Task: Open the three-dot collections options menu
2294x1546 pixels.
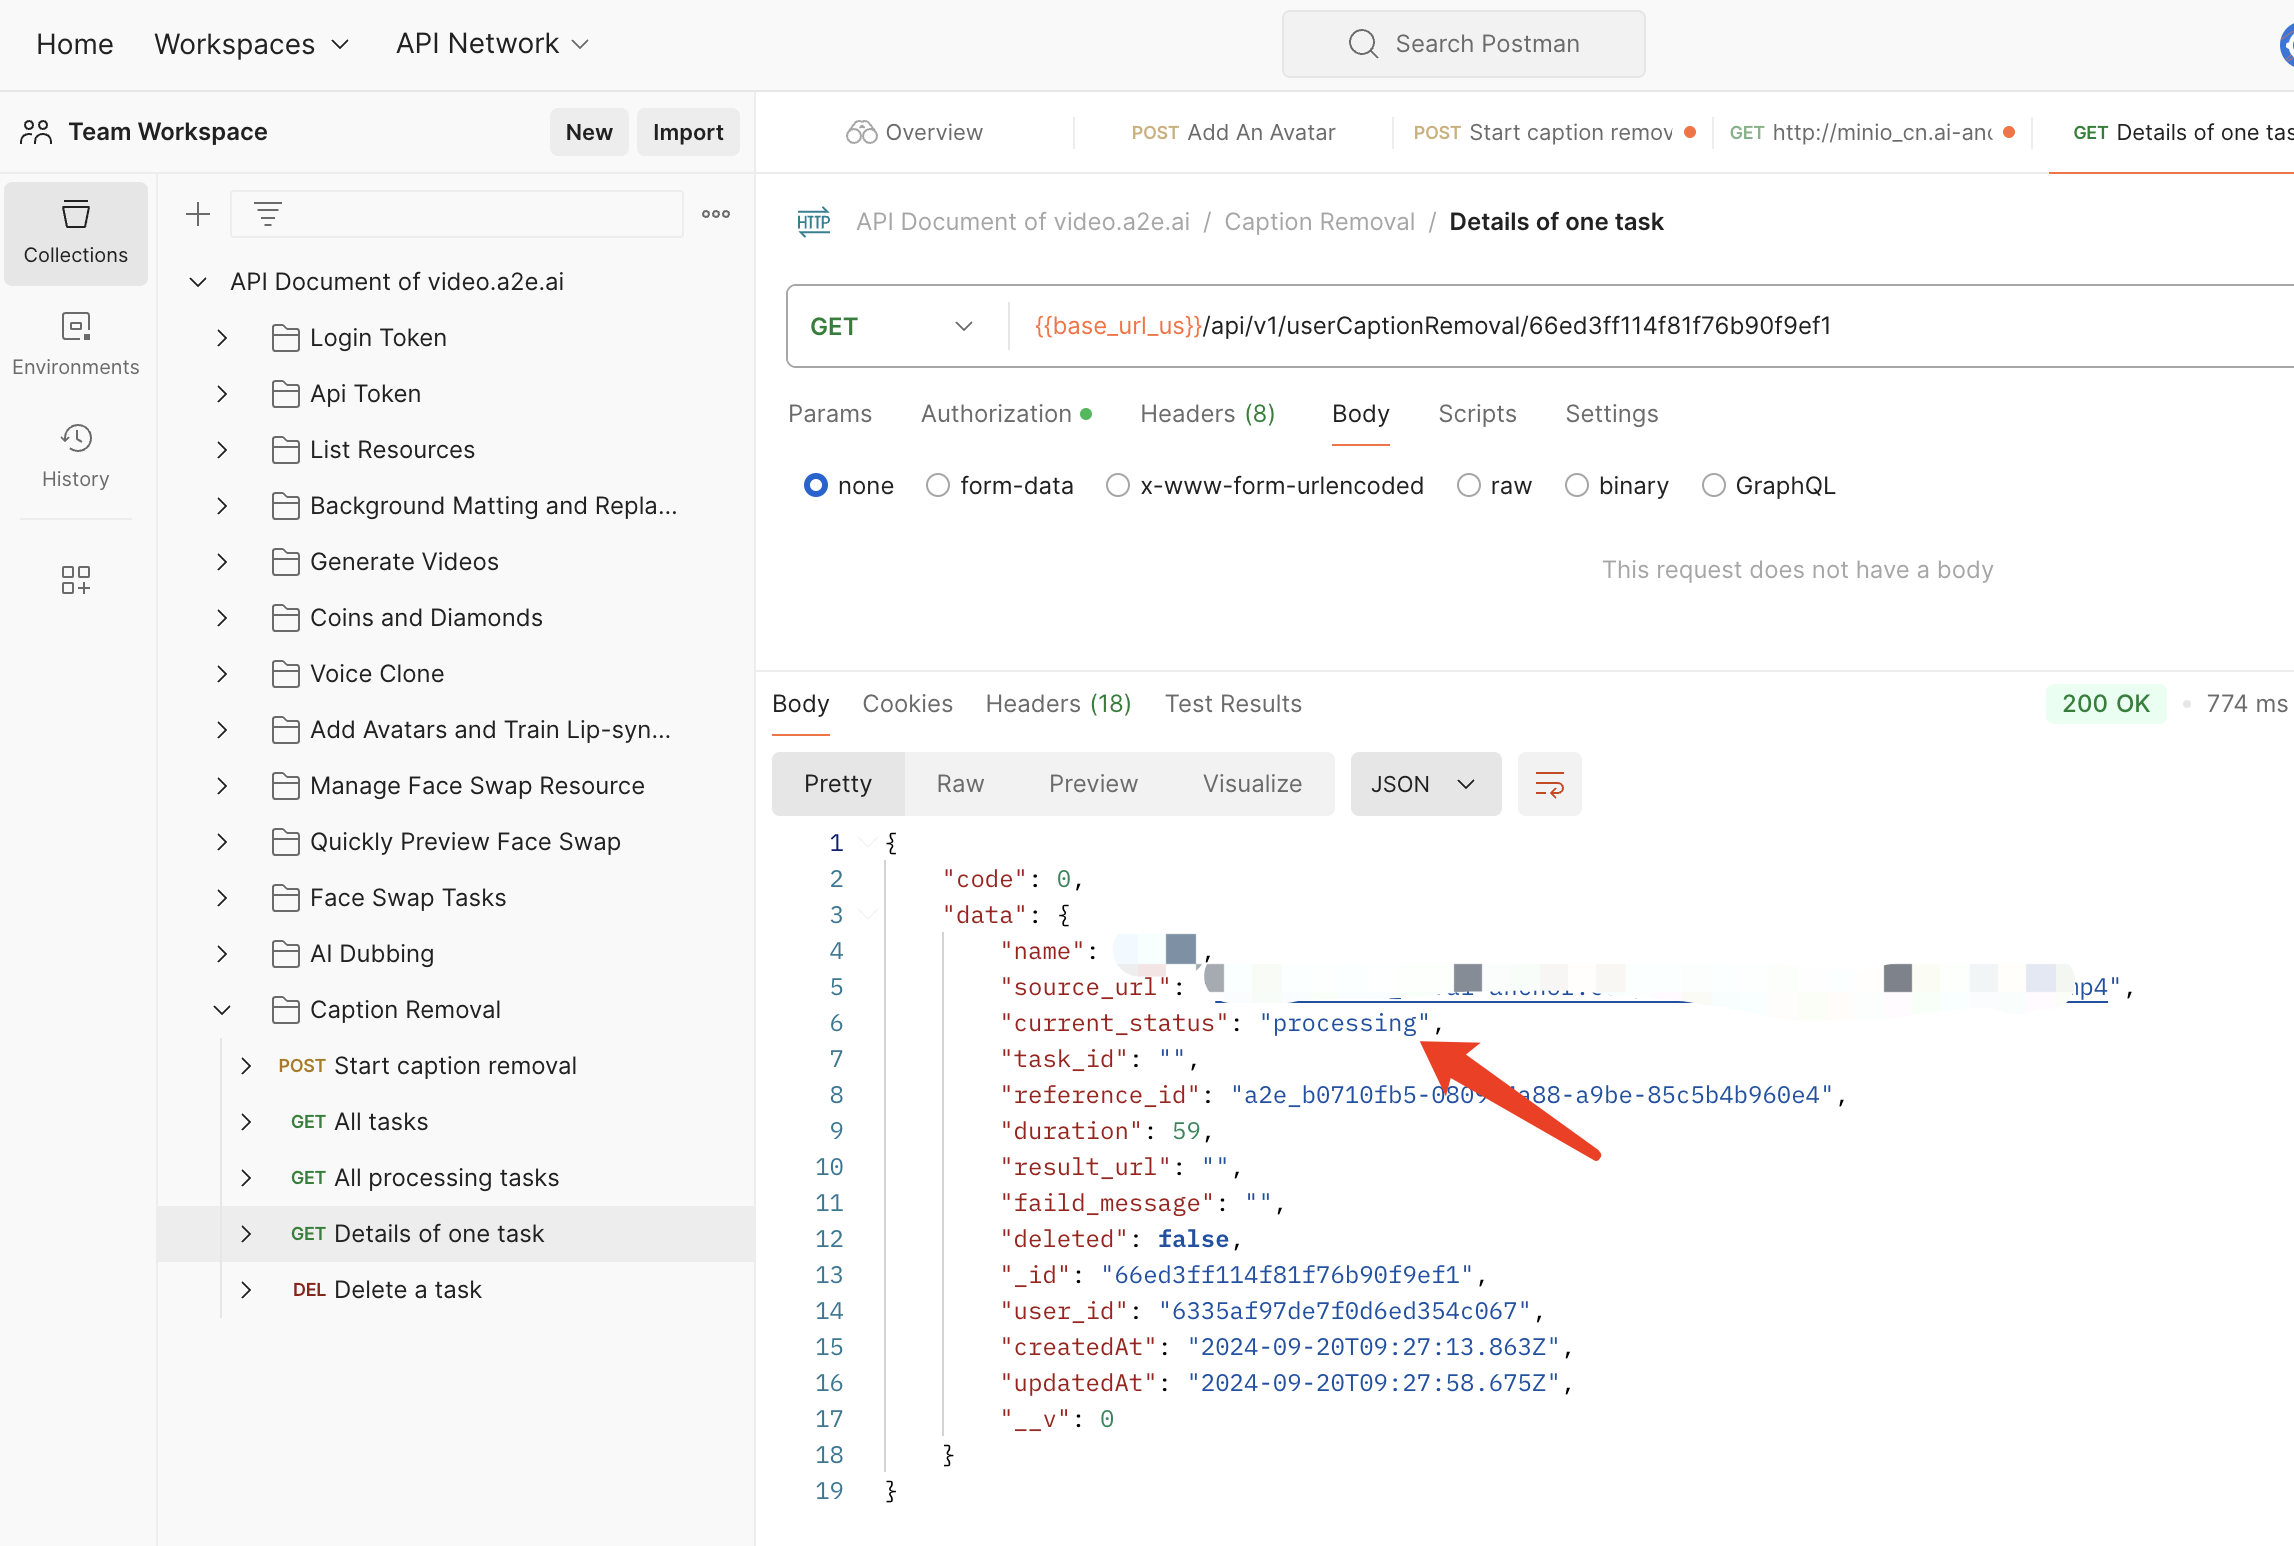Action: point(716,214)
